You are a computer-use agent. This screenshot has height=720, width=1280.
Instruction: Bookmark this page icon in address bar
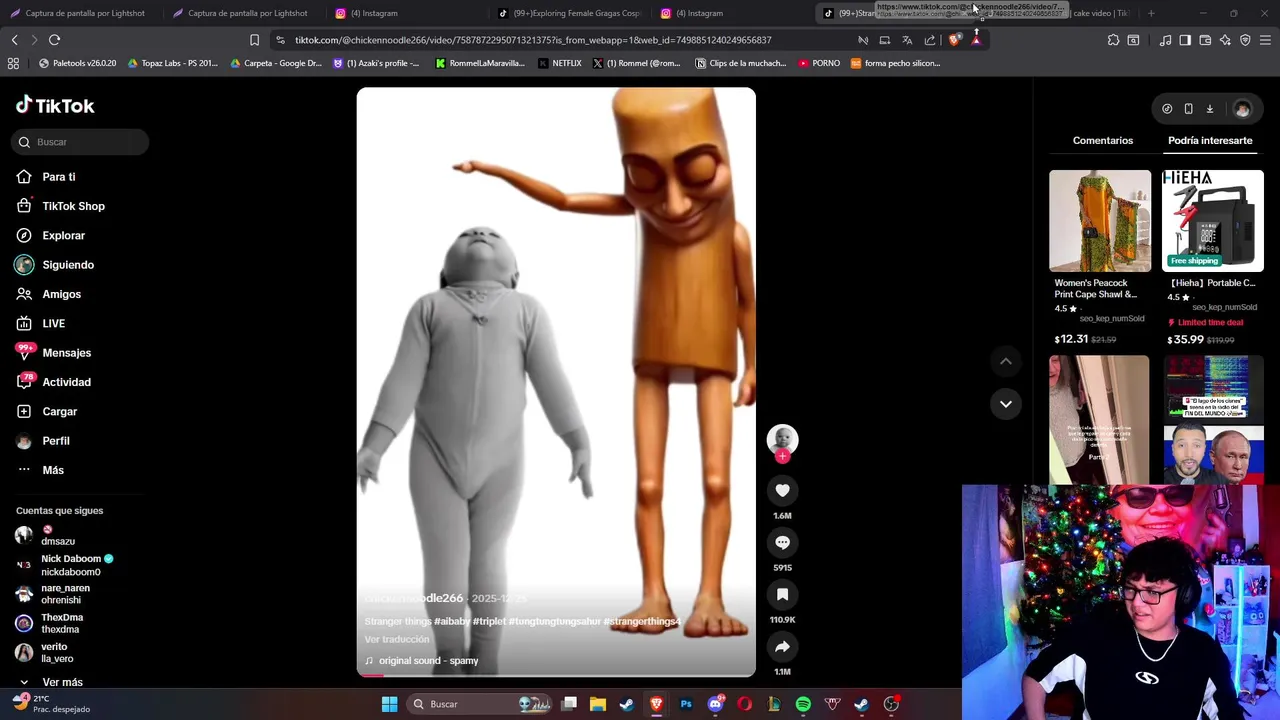(x=254, y=40)
